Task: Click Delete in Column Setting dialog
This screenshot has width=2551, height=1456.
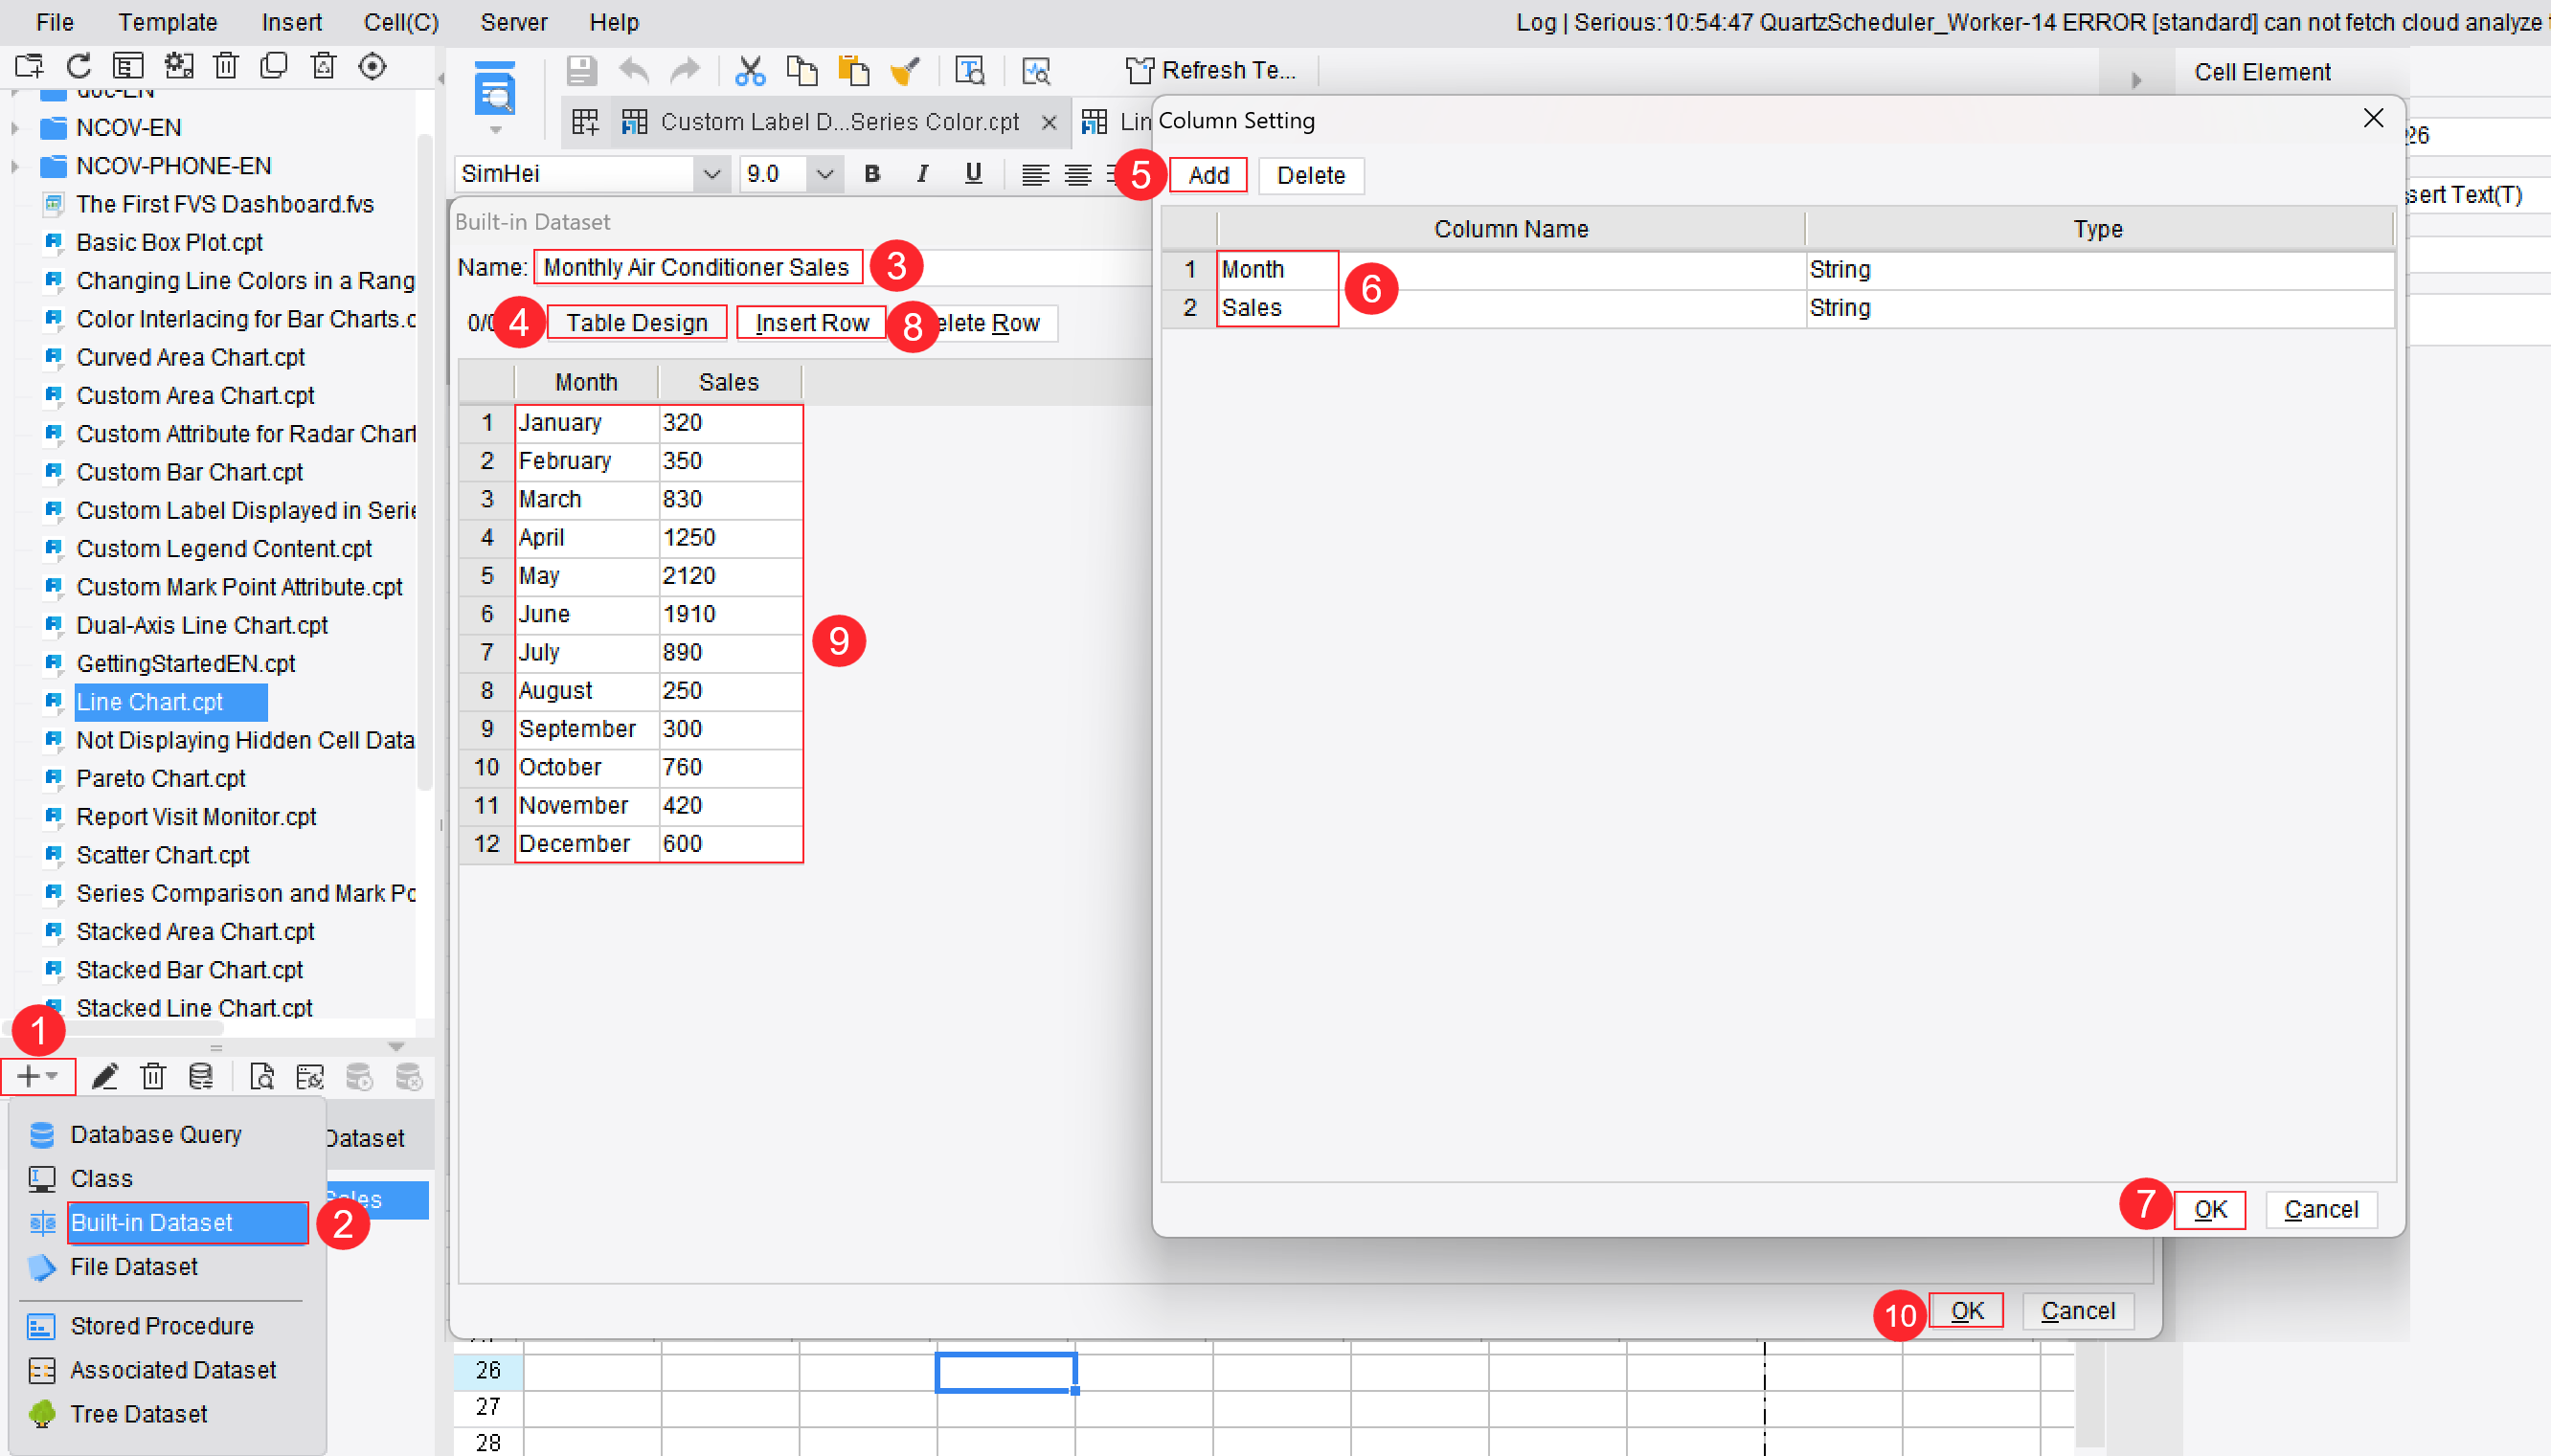Action: click(1310, 175)
